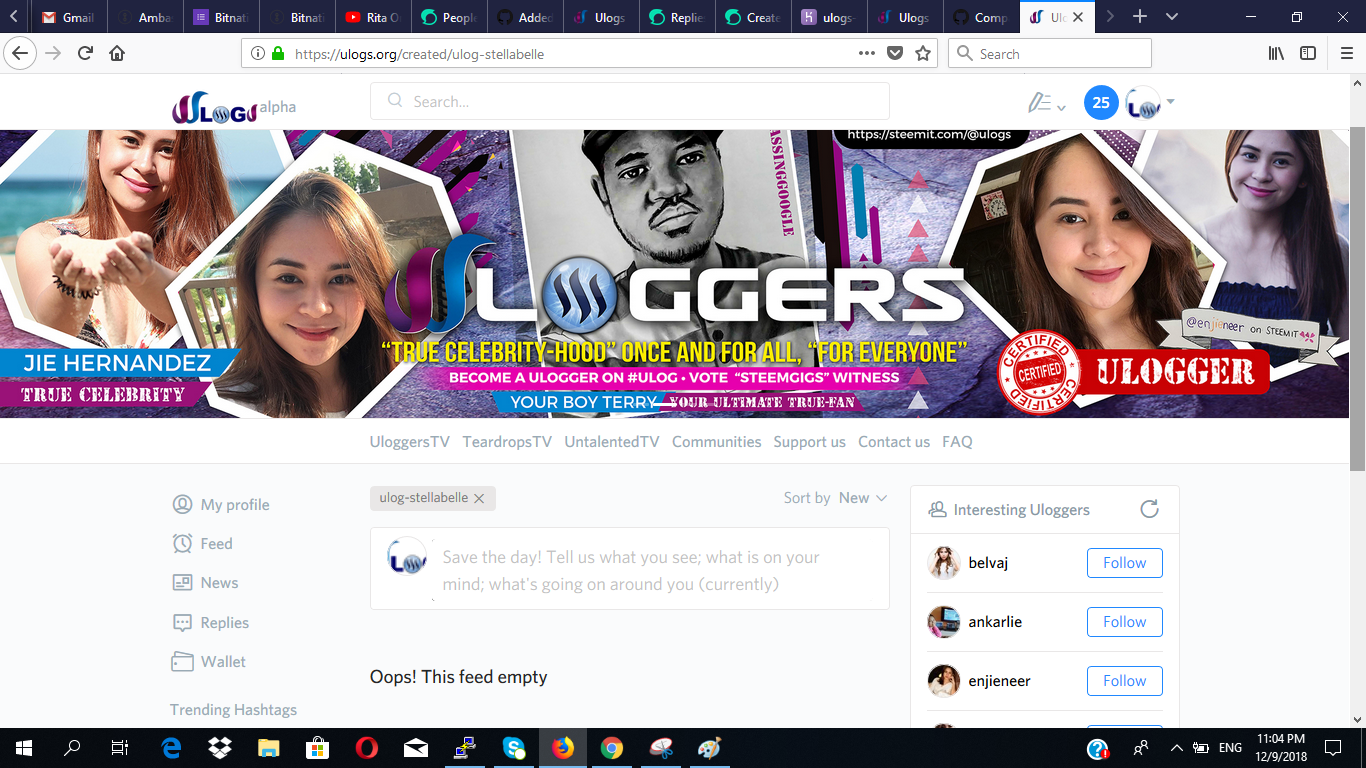Open page actions three-dots menu in address bar
The image size is (1366, 768).
[x=867, y=53]
